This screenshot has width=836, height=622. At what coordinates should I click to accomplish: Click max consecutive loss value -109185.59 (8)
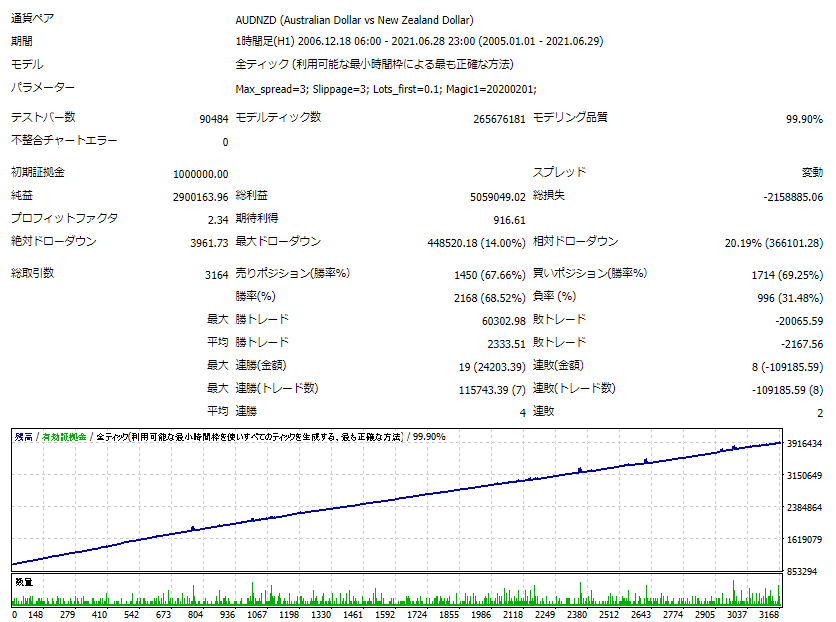coord(787,390)
